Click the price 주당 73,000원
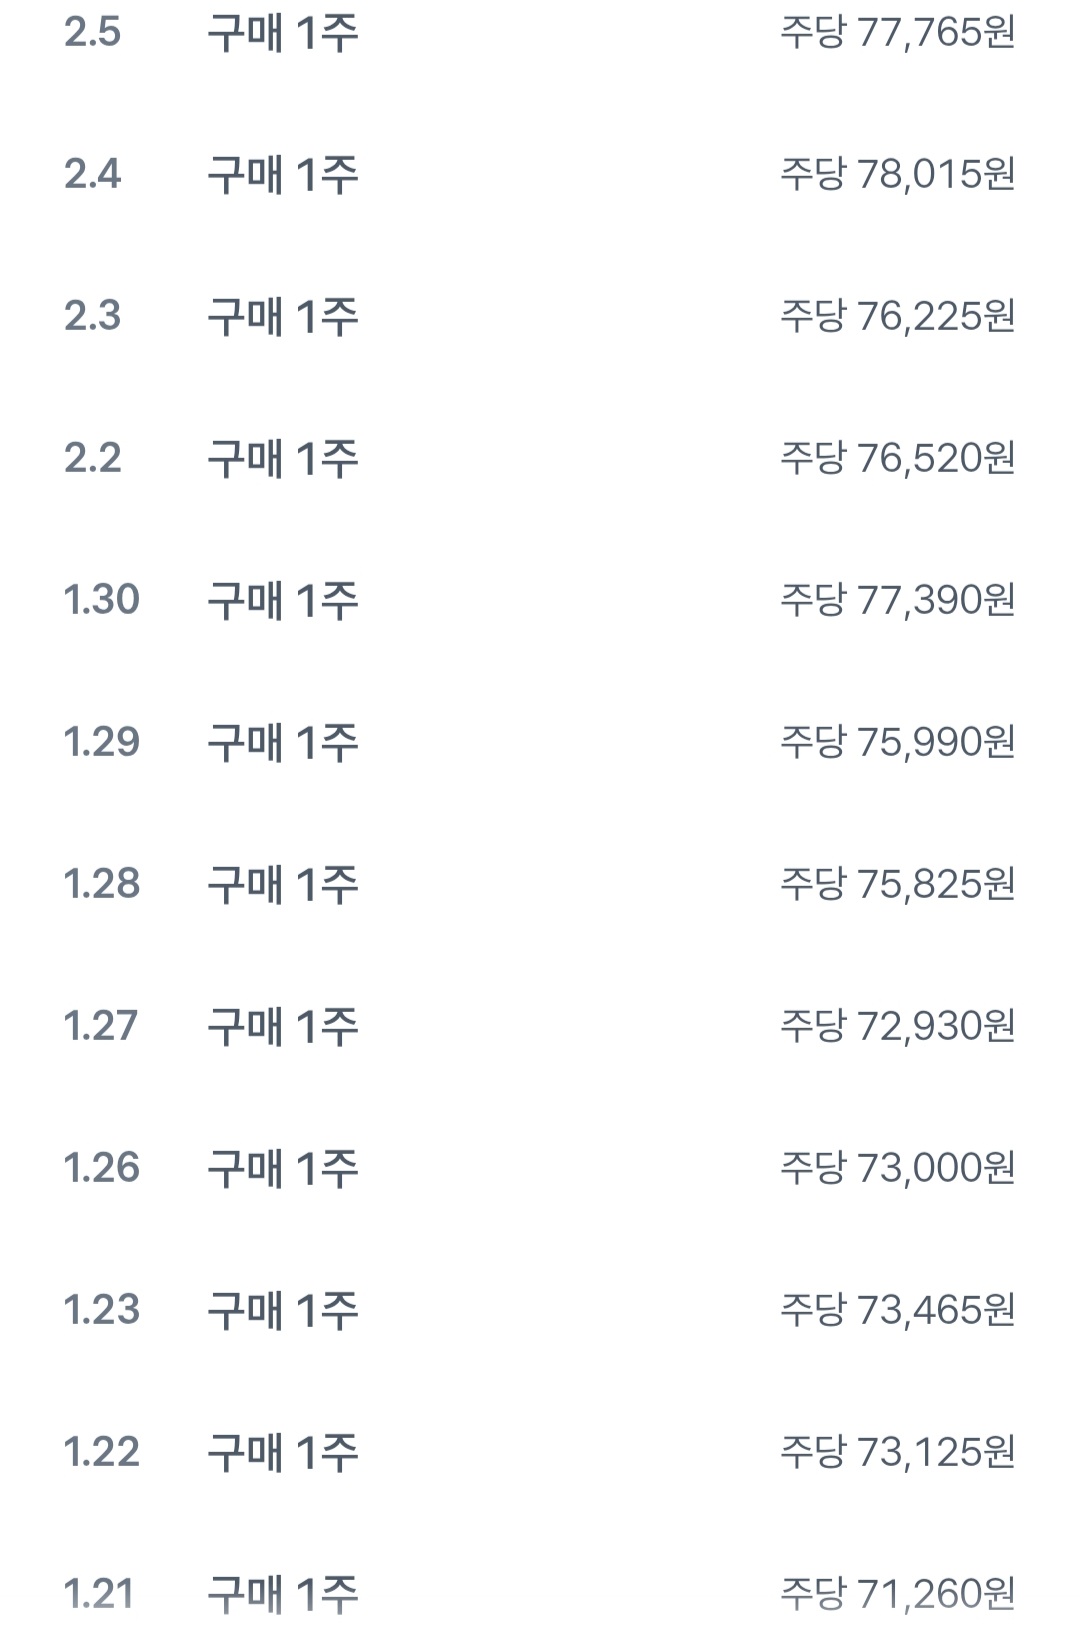The width and height of the screenshot is (1080, 1651). (897, 1169)
